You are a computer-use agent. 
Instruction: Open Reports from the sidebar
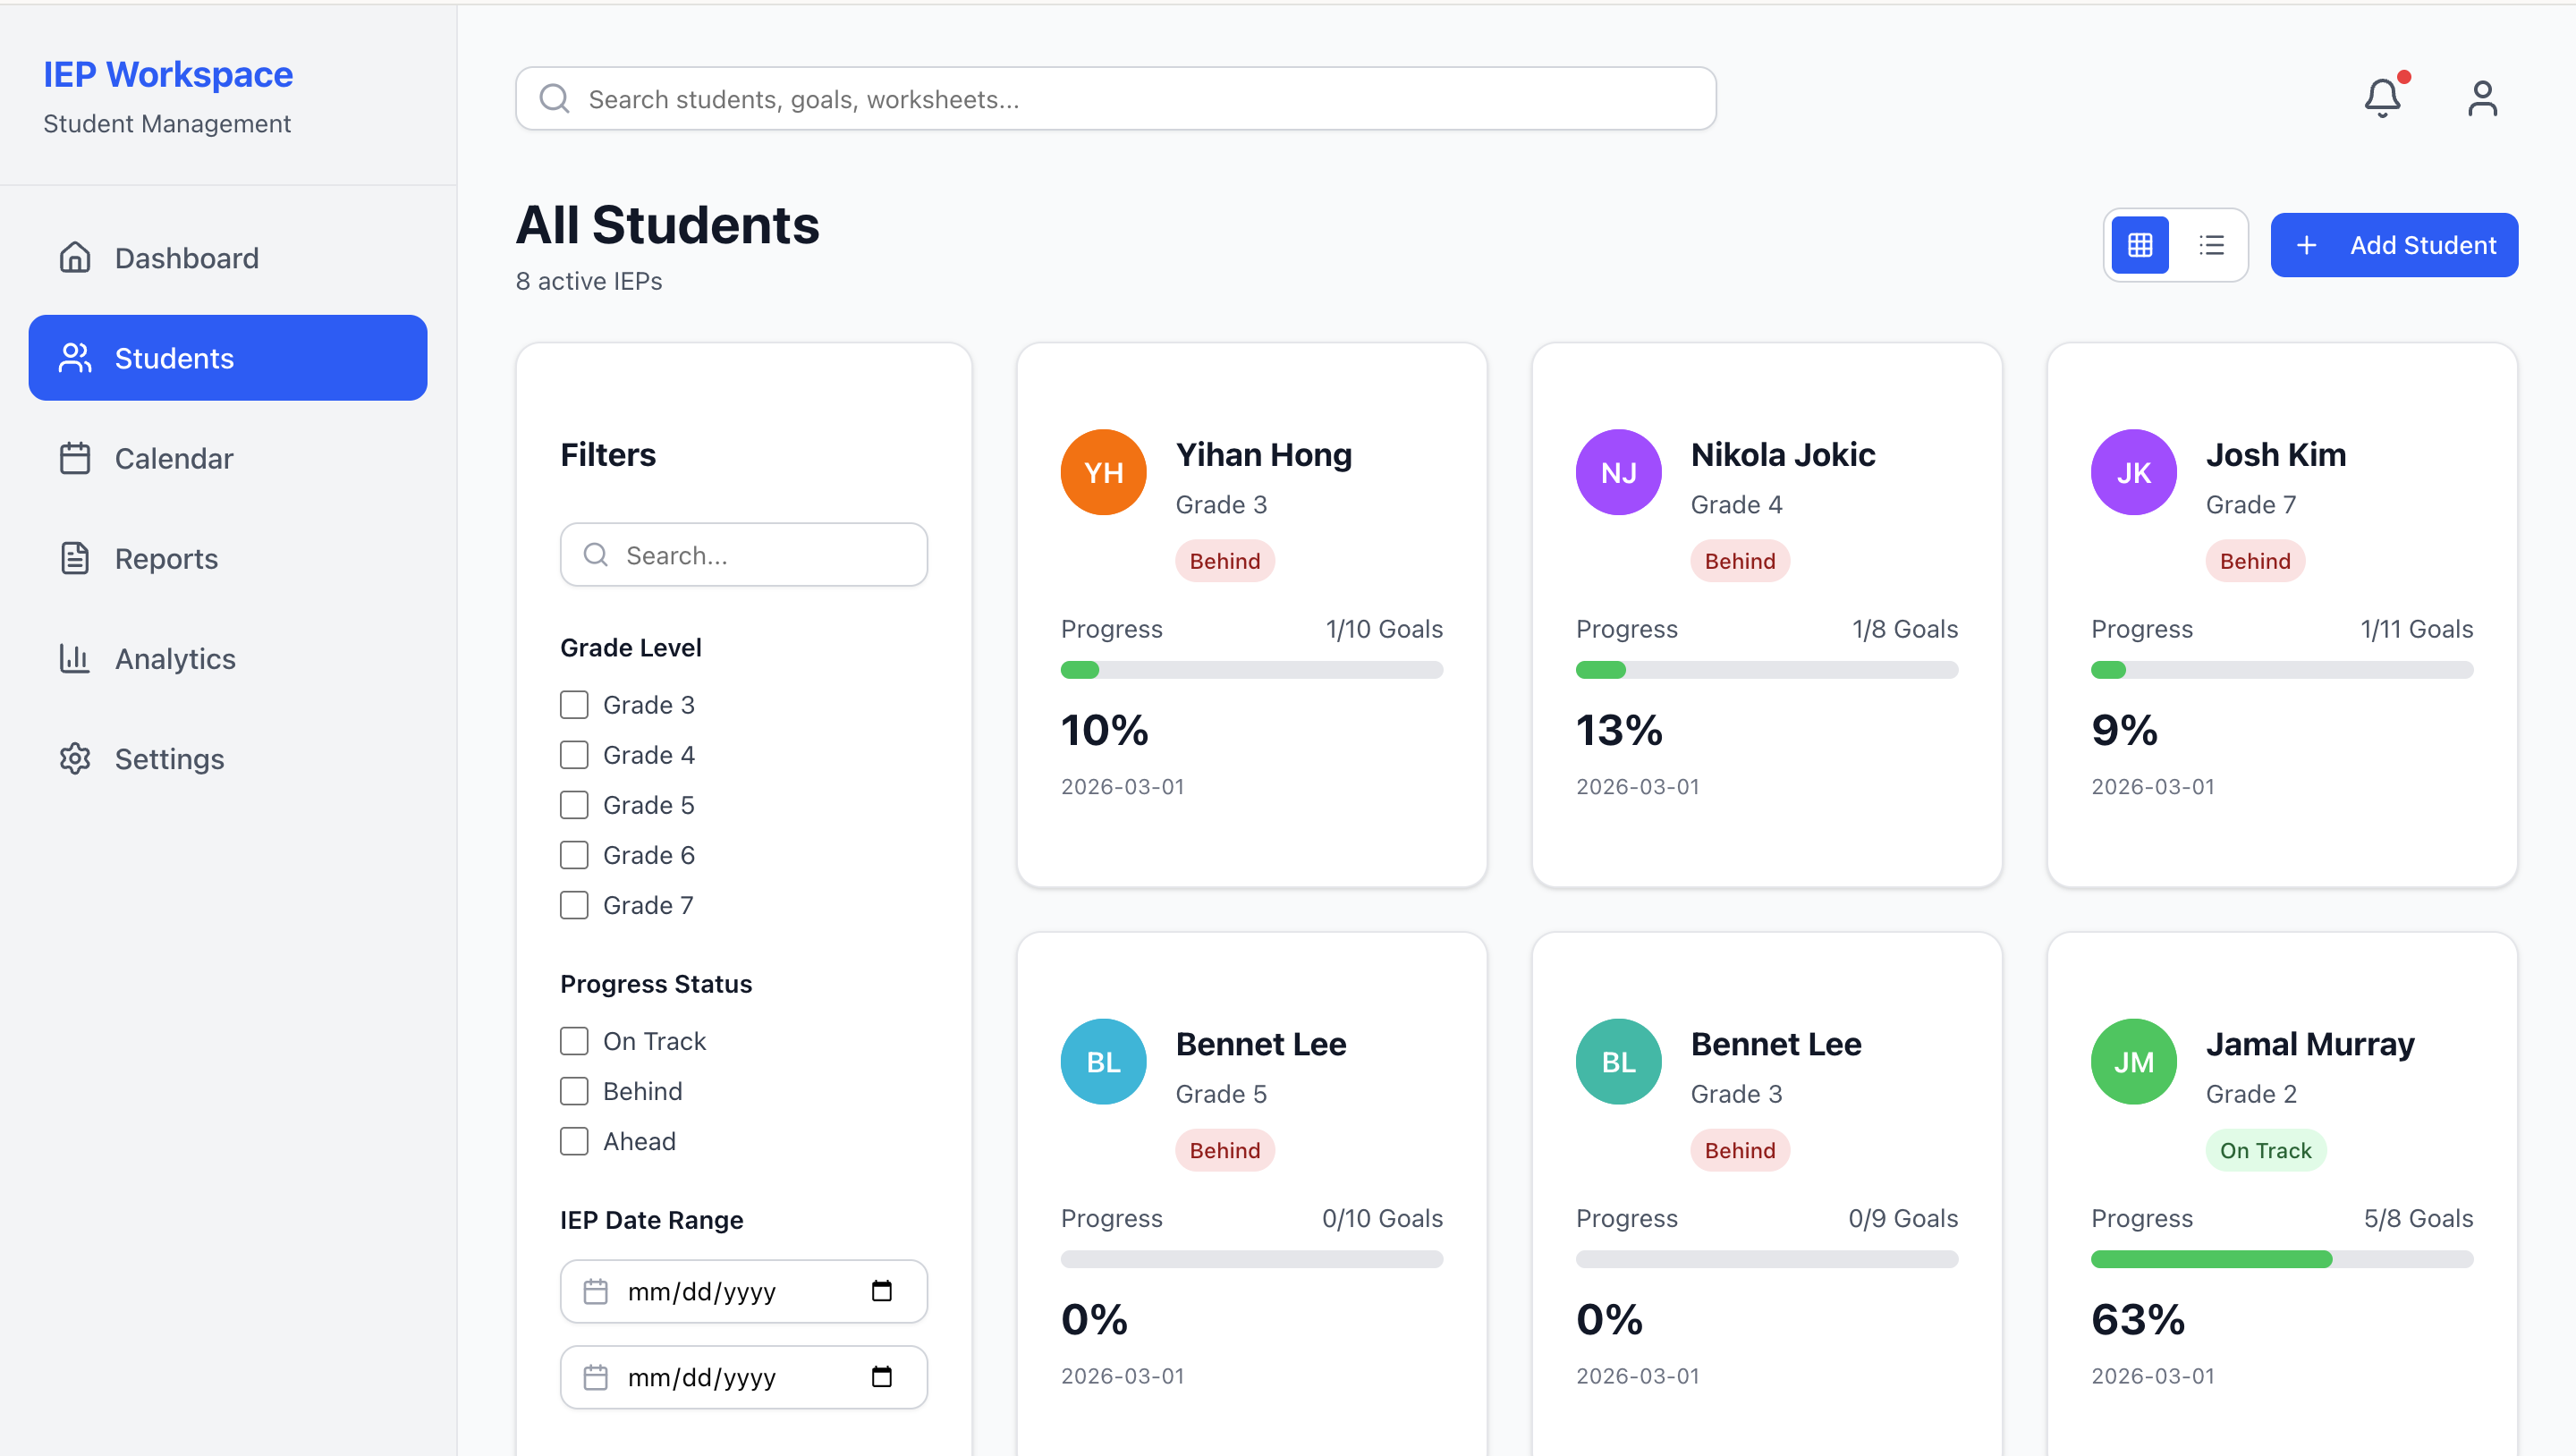pyautogui.click(x=166, y=558)
